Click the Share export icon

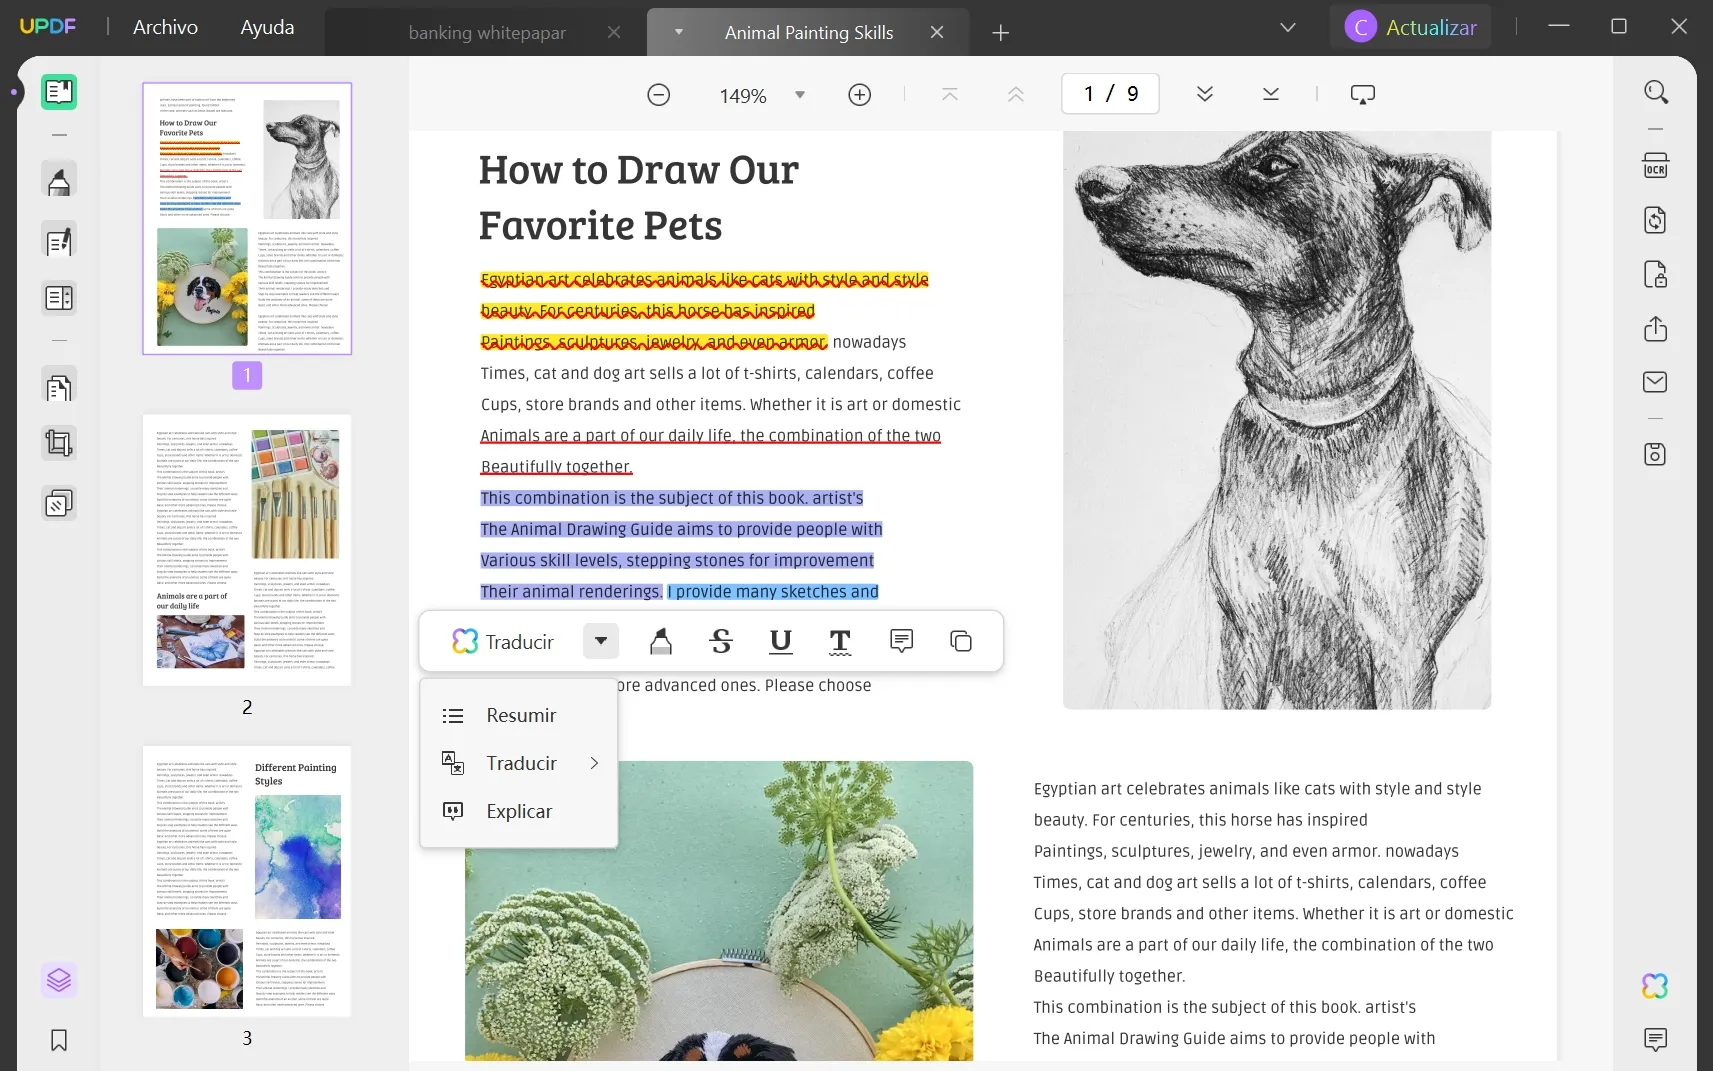pyautogui.click(x=1656, y=328)
